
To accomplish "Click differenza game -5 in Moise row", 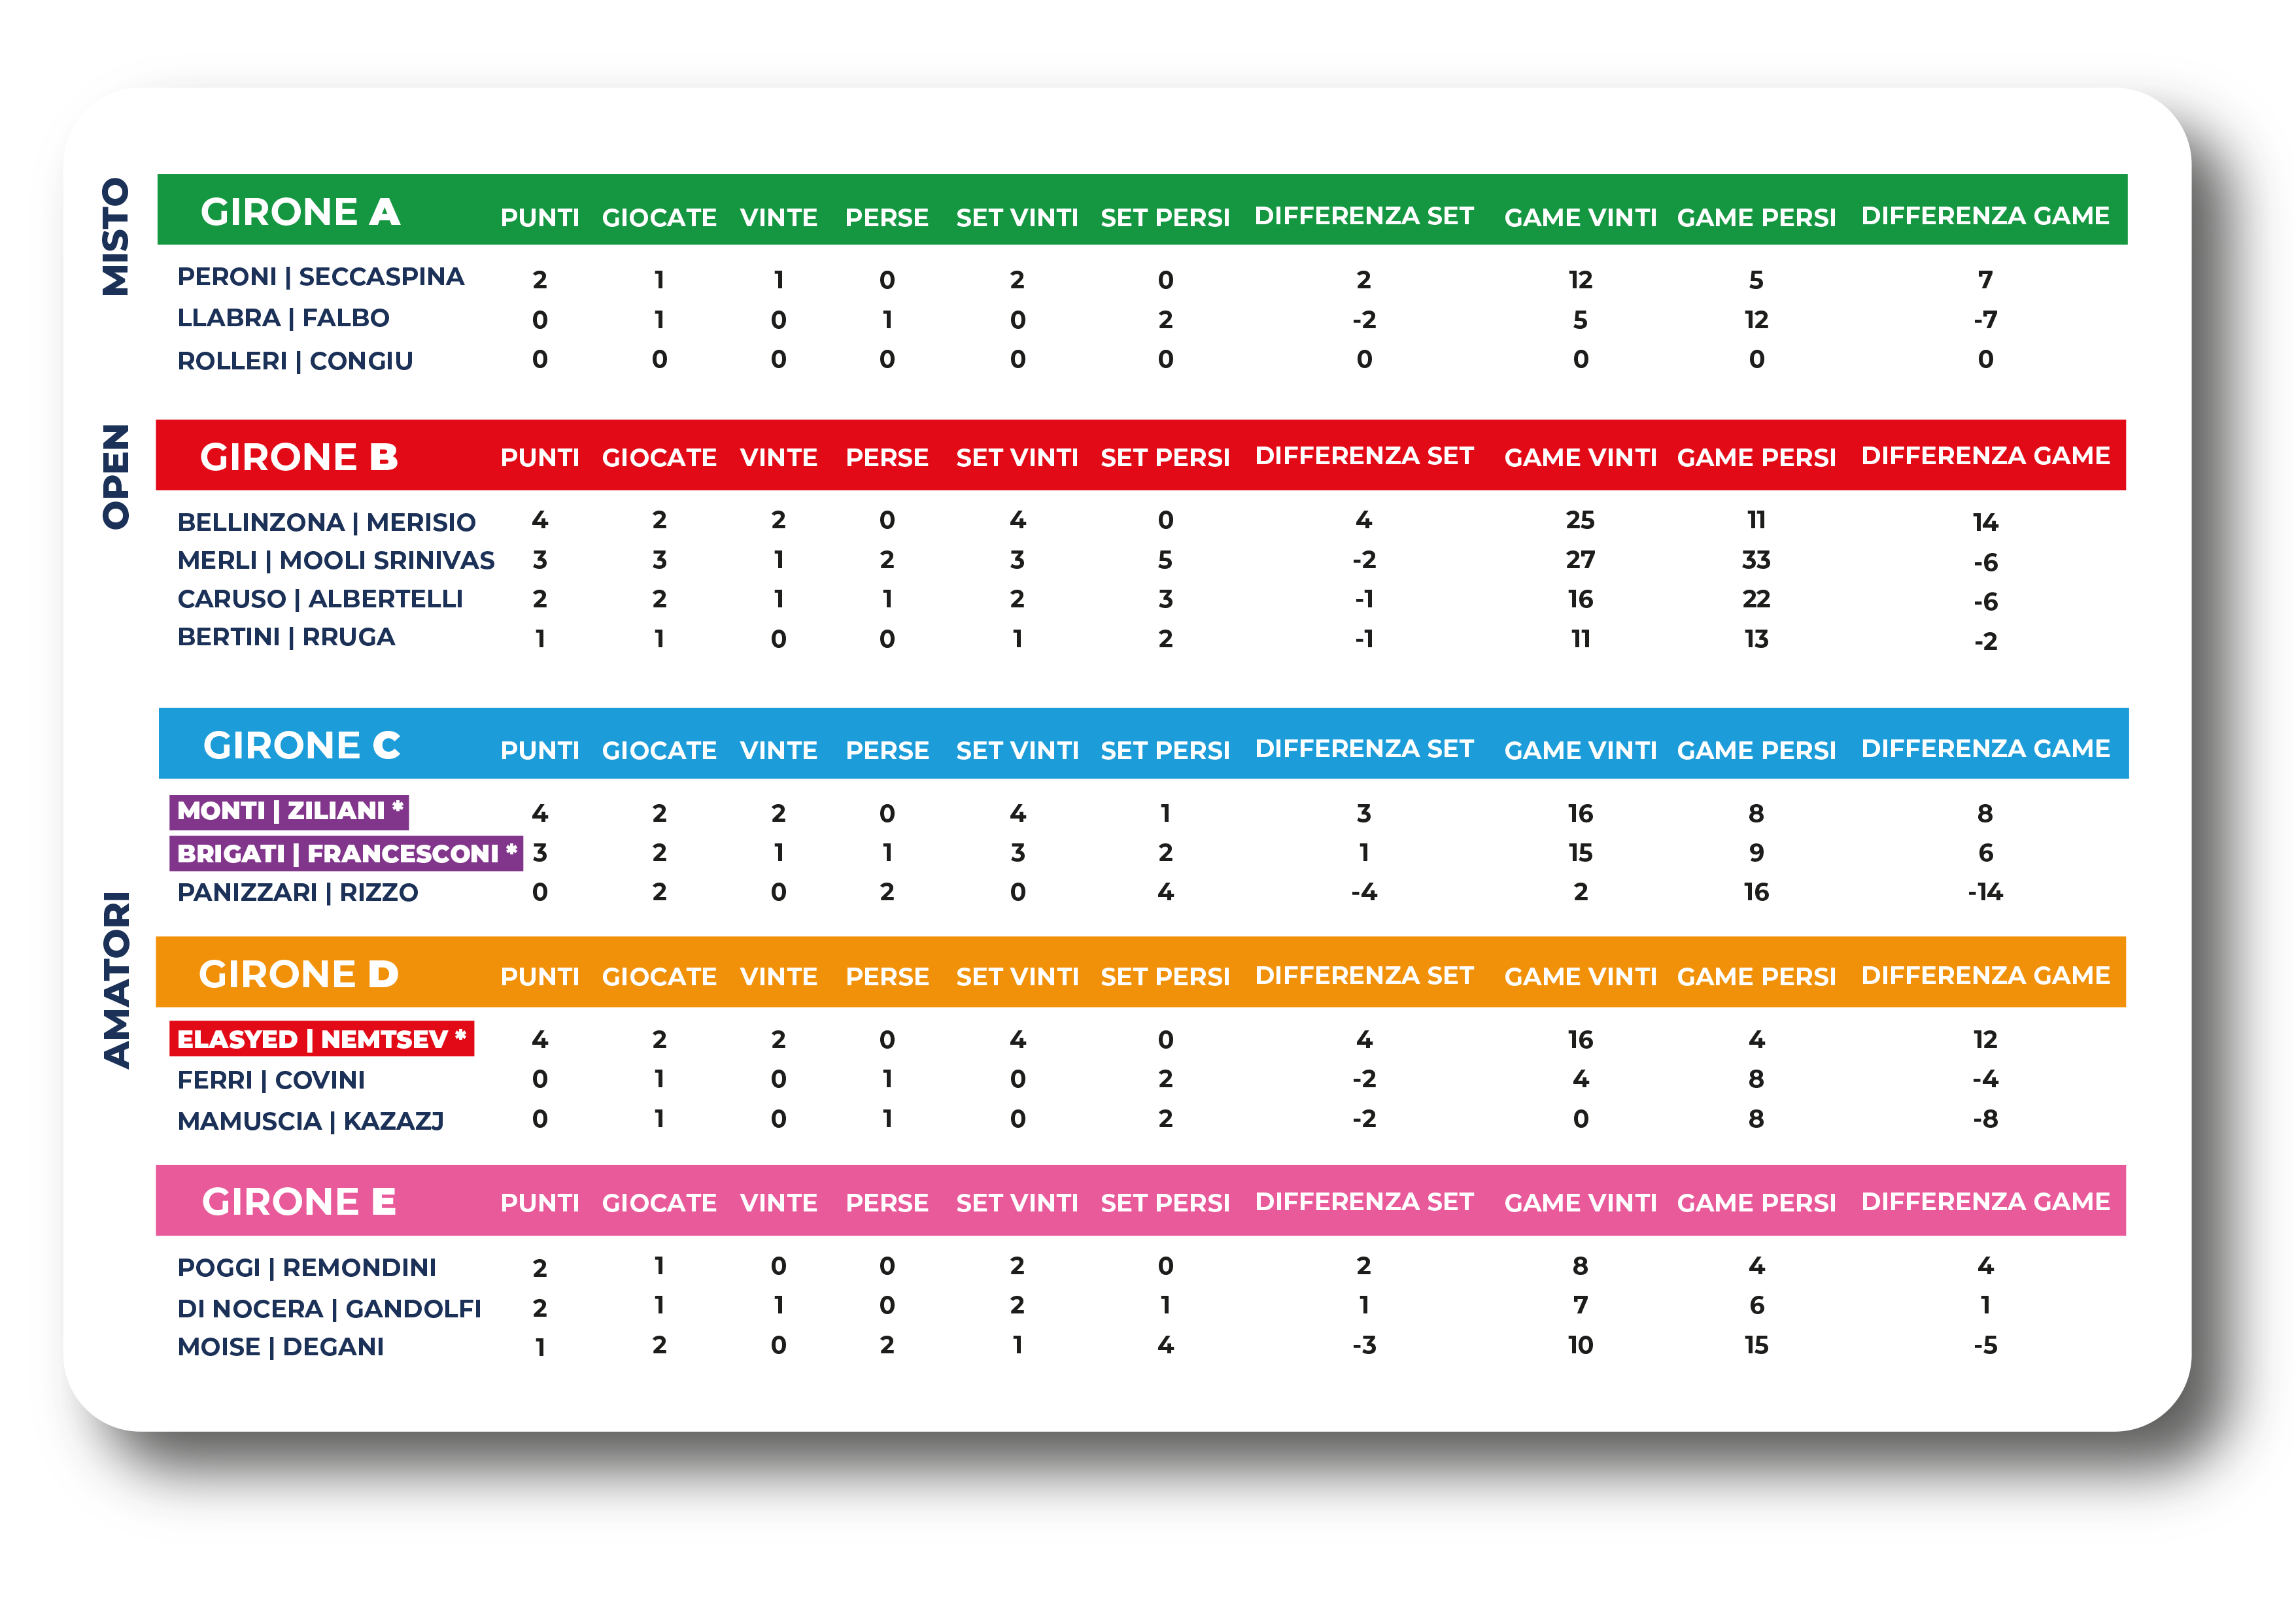I will pyautogui.click(x=1985, y=1345).
